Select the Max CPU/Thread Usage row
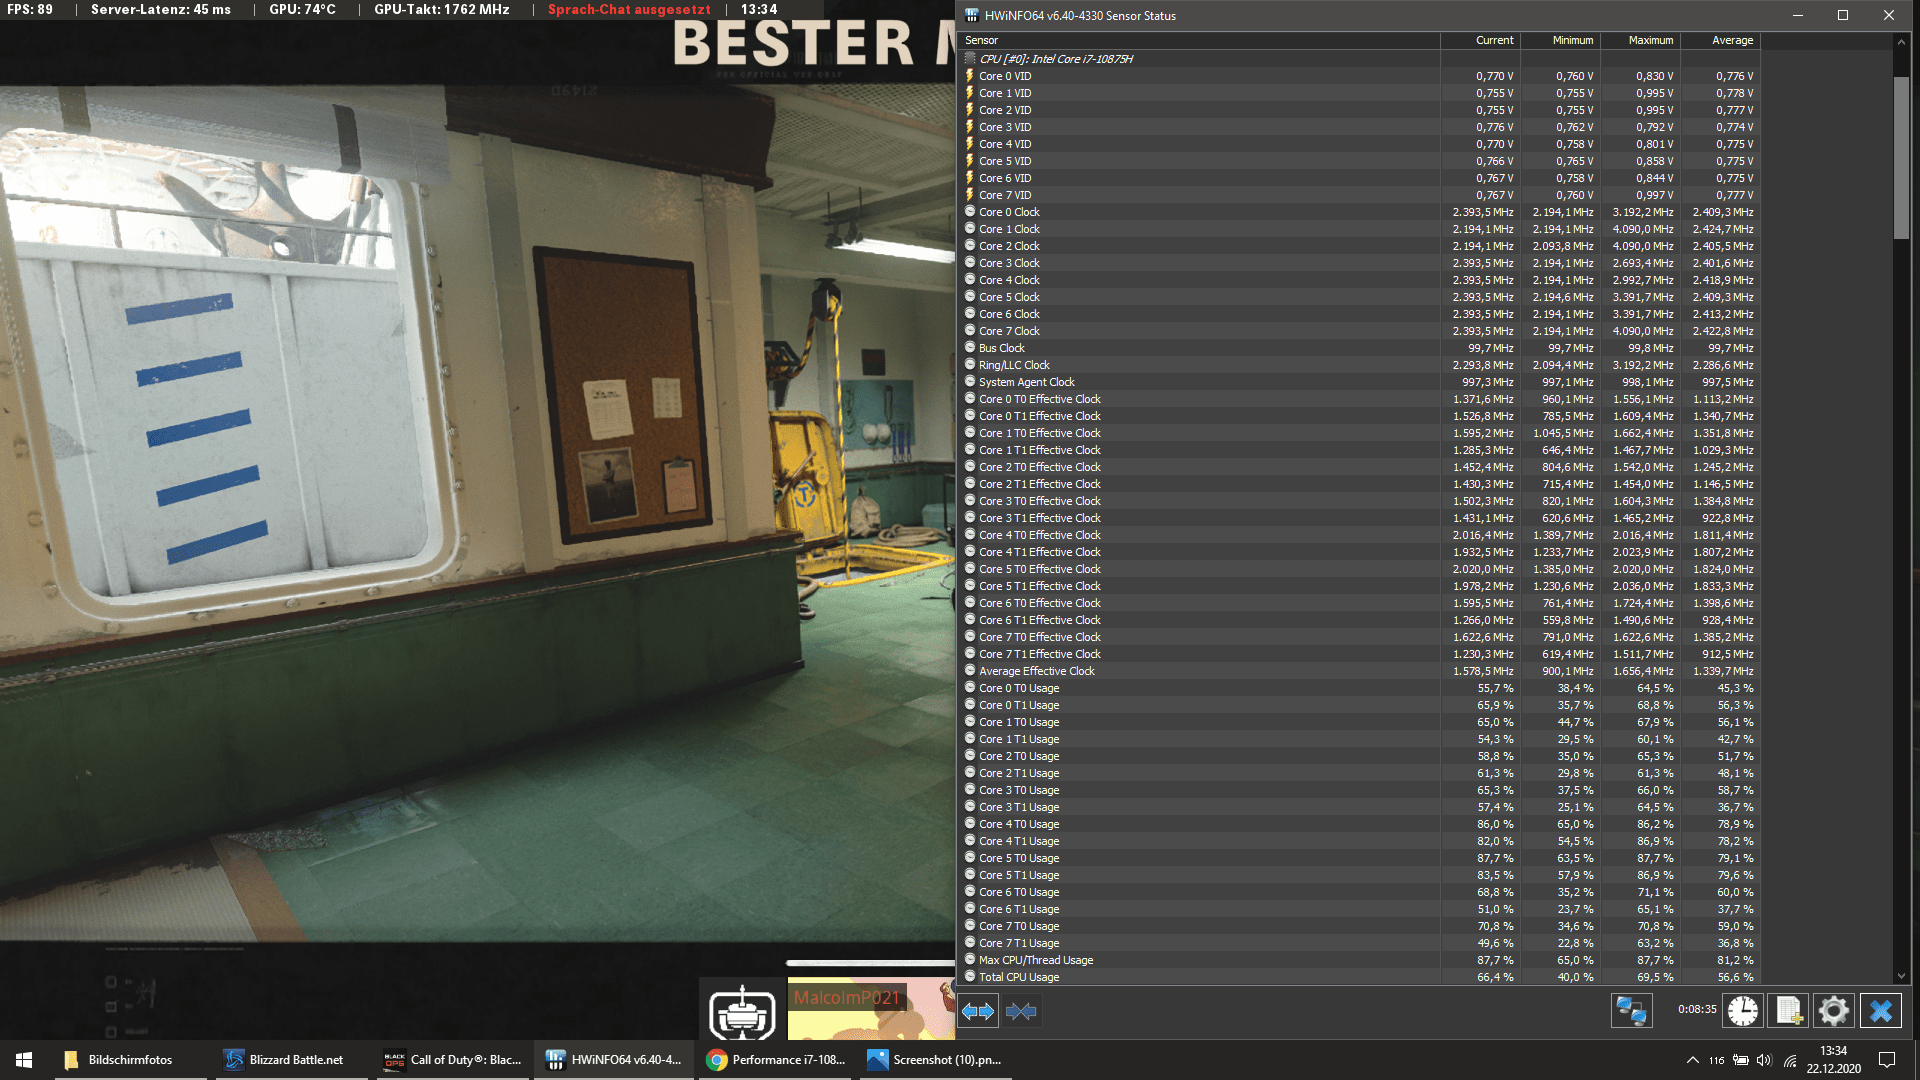Screen dimensions: 1920x1080 1359,960
